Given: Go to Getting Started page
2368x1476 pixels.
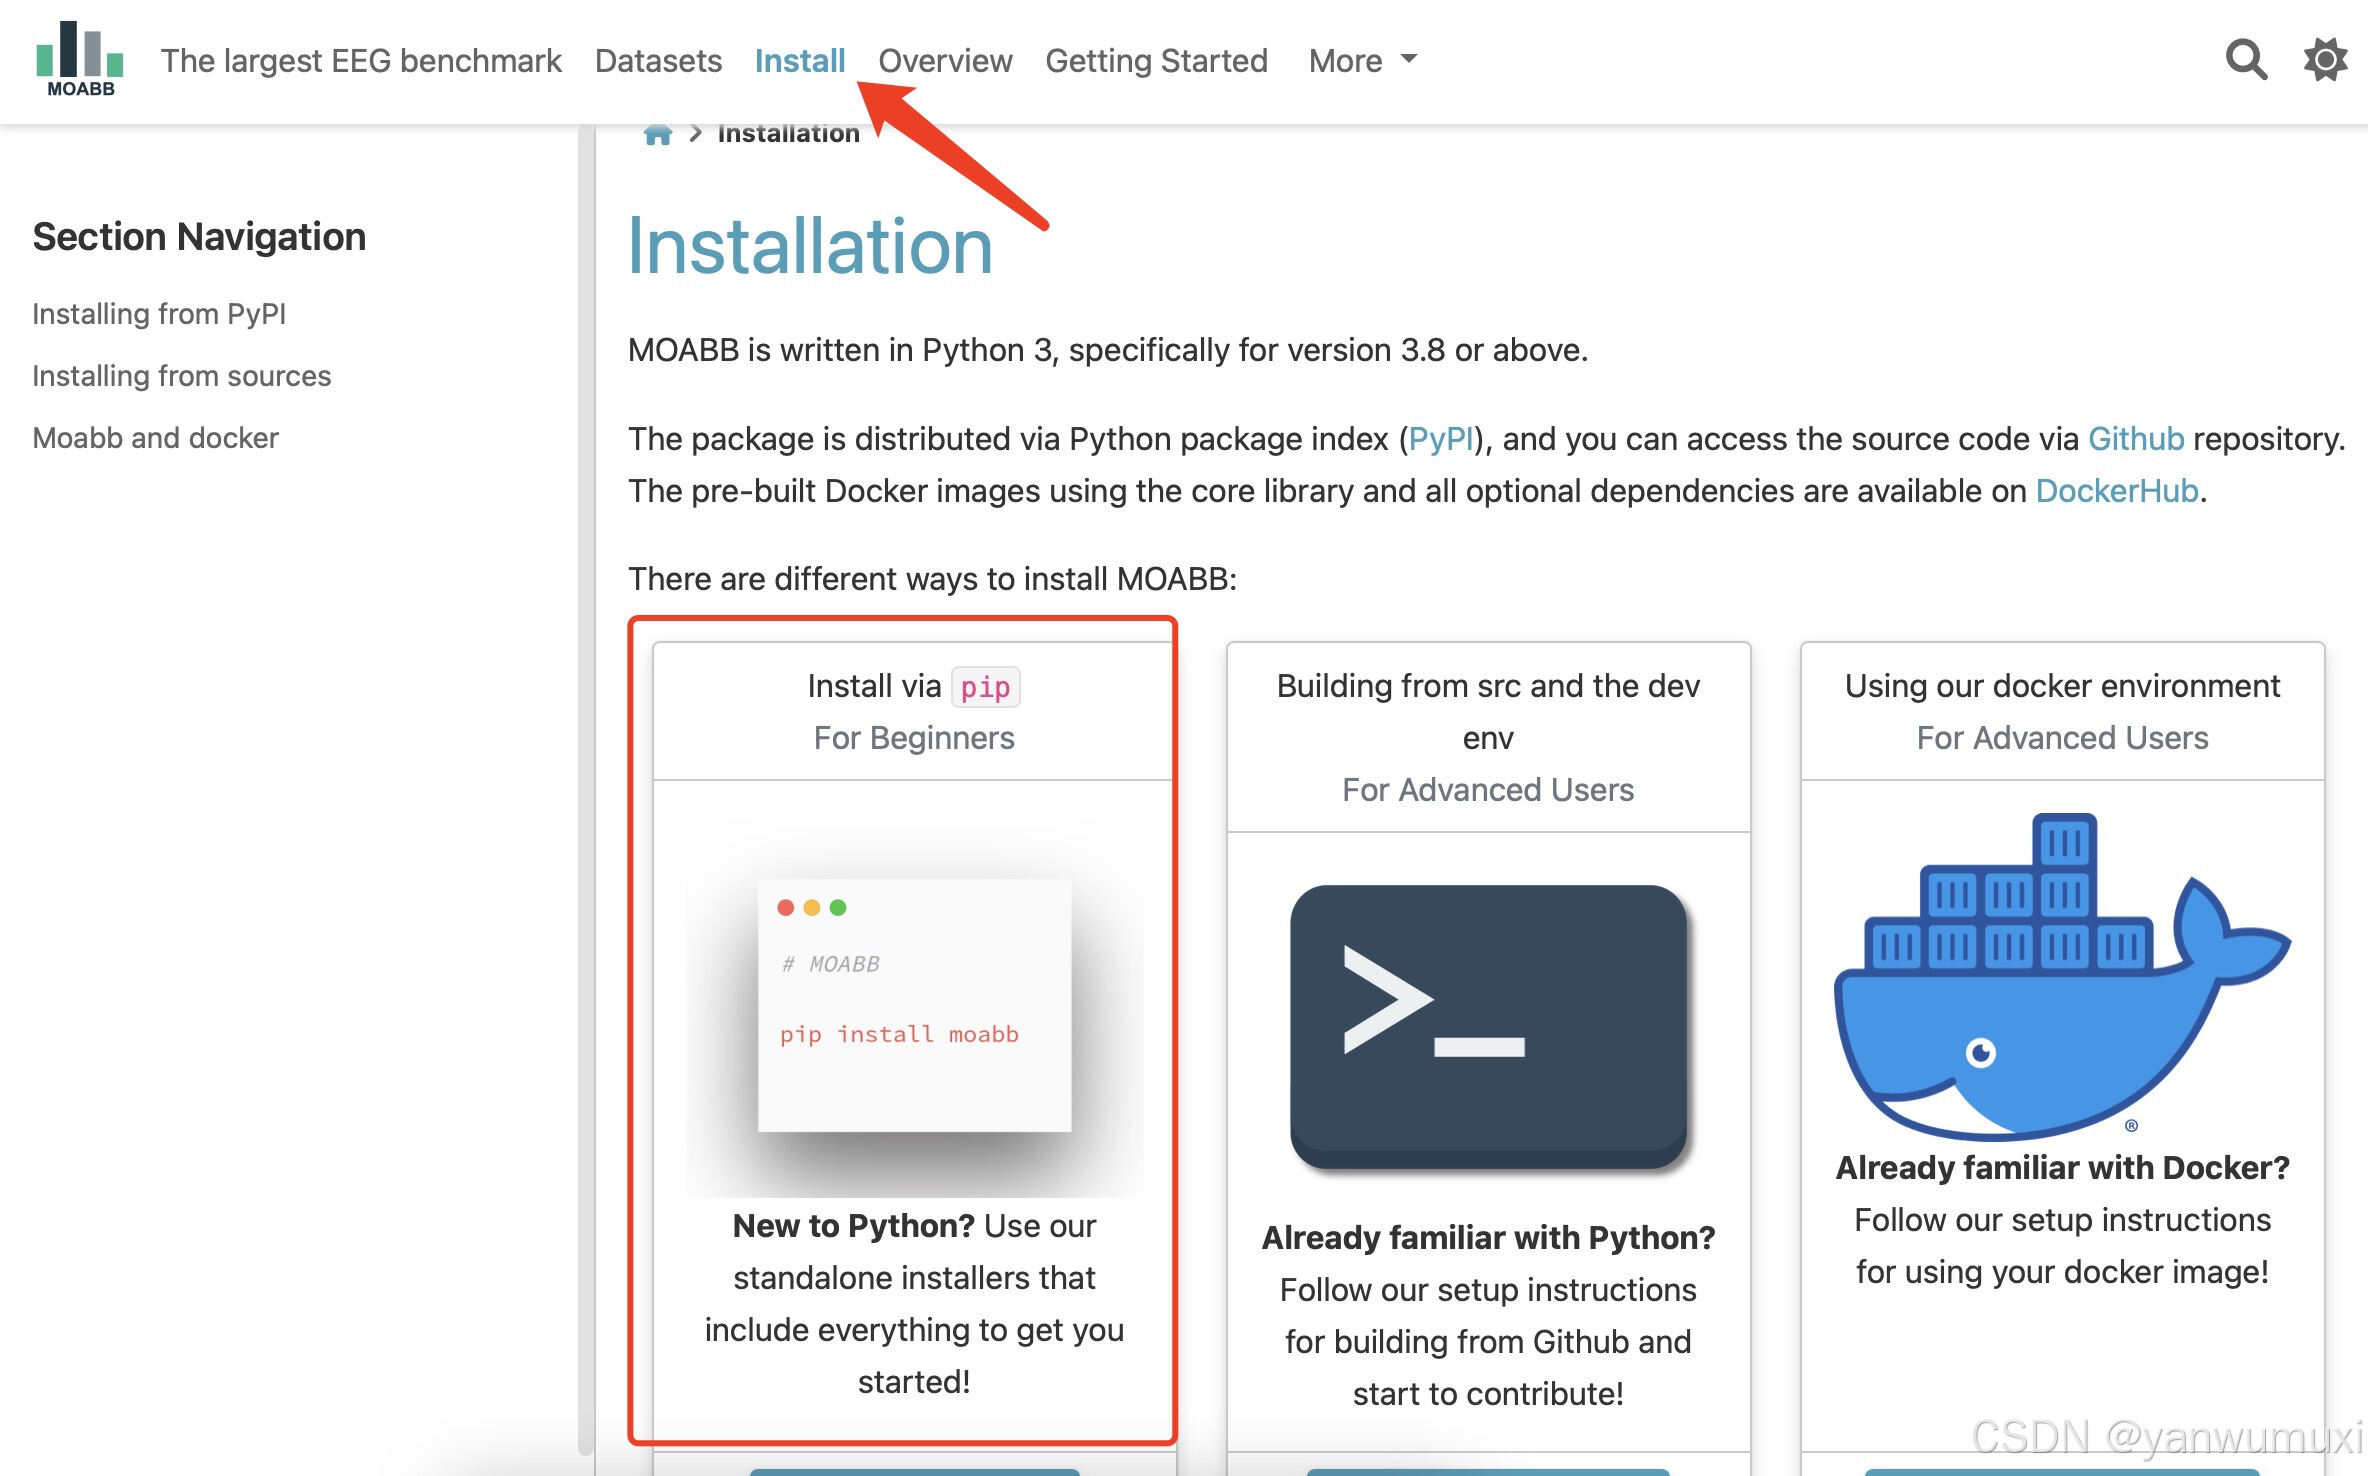Looking at the screenshot, I should (x=1156, y=61).
